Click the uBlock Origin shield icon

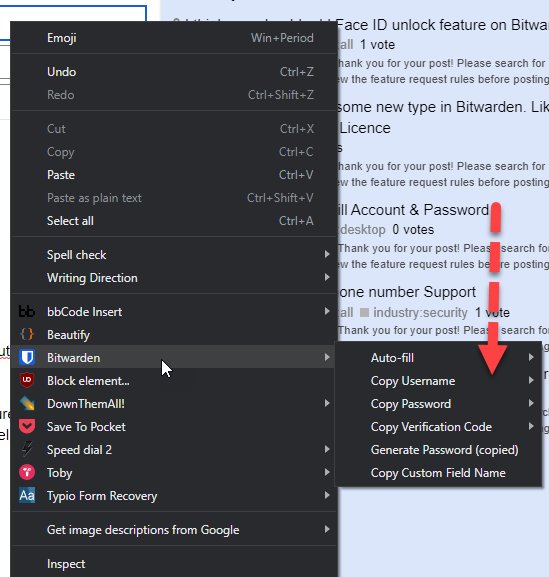(x=27, y=380)
